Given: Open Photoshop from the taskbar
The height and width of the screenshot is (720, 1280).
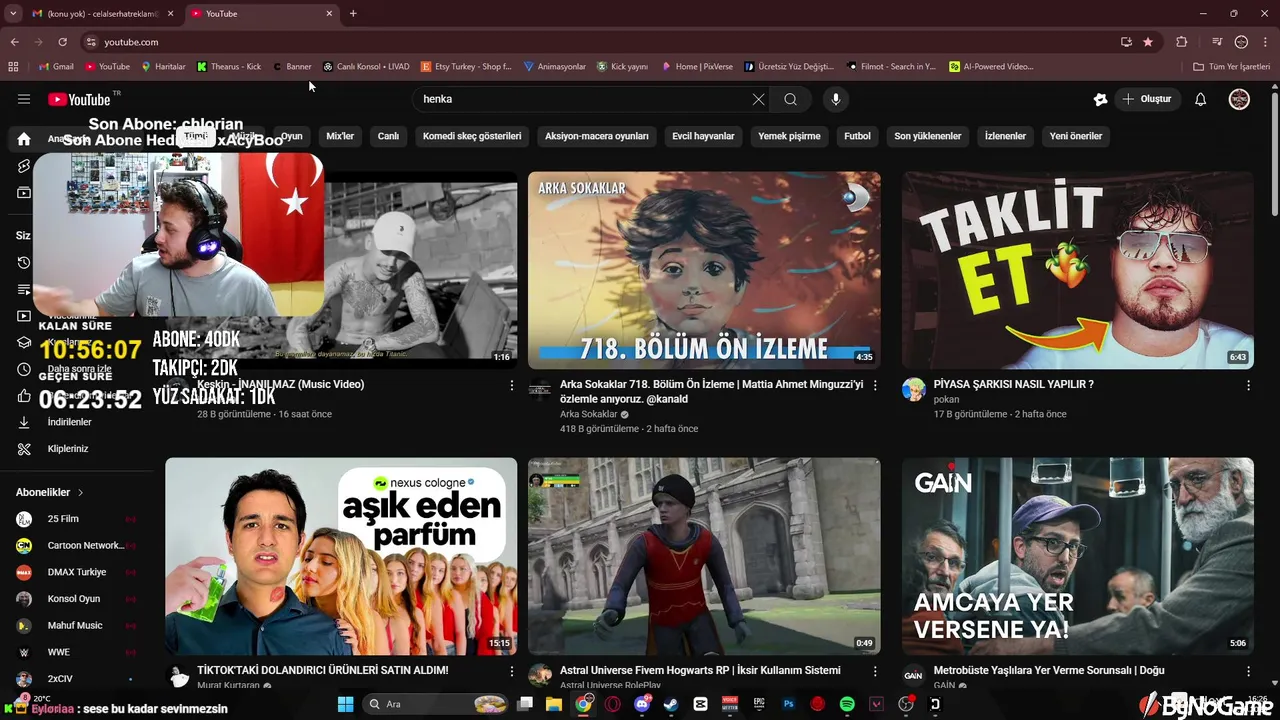Looking at the screenshot, I should 788,704.
